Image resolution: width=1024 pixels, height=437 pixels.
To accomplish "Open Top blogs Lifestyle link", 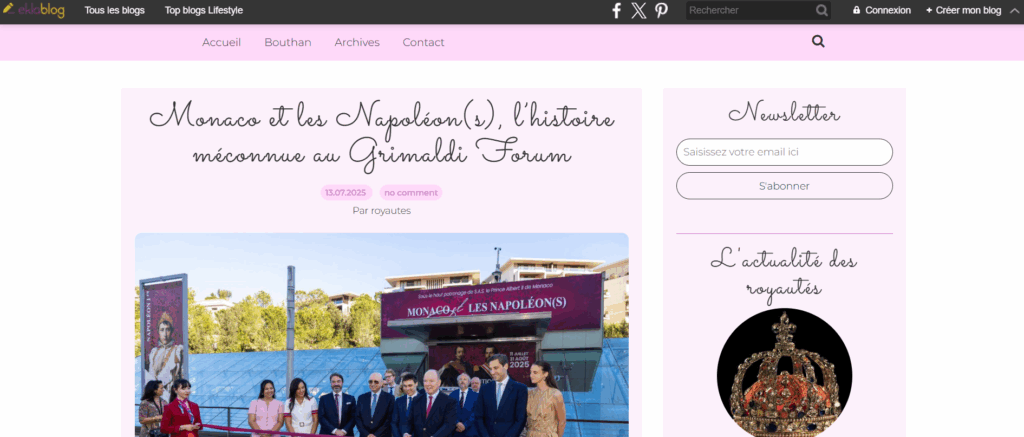I will [204, 10].
